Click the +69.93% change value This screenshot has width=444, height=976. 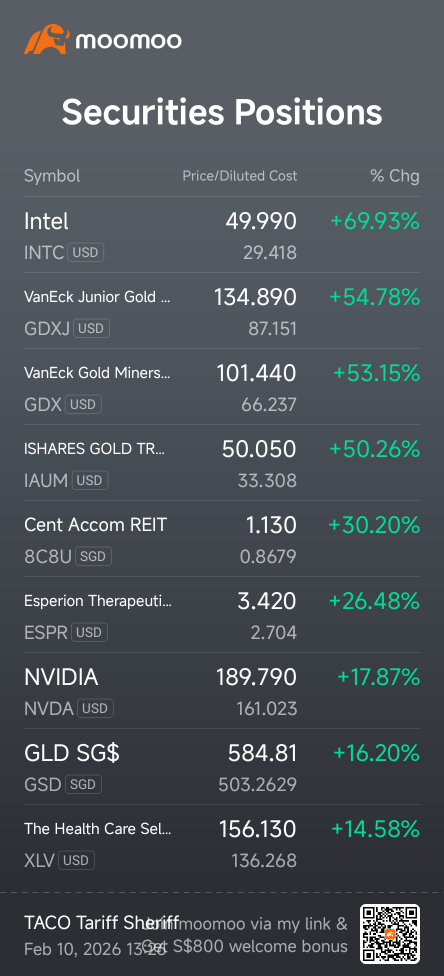tap(375, 221)
